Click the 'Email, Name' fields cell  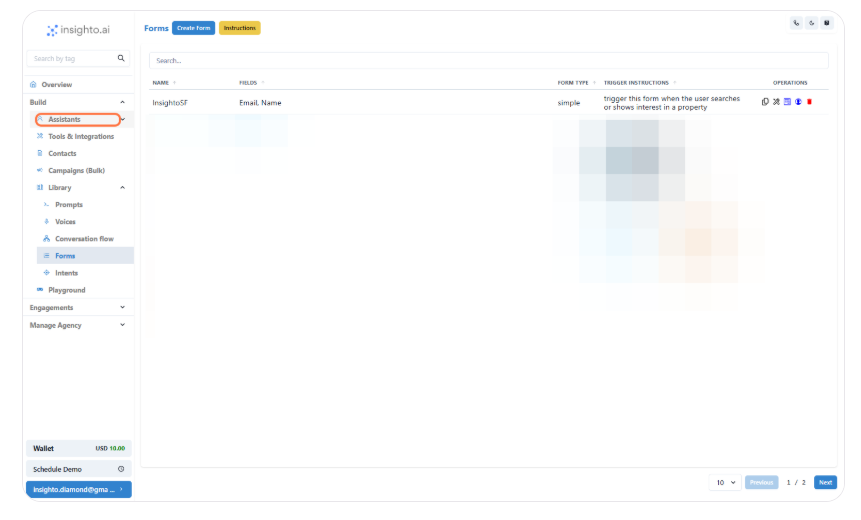260,103
